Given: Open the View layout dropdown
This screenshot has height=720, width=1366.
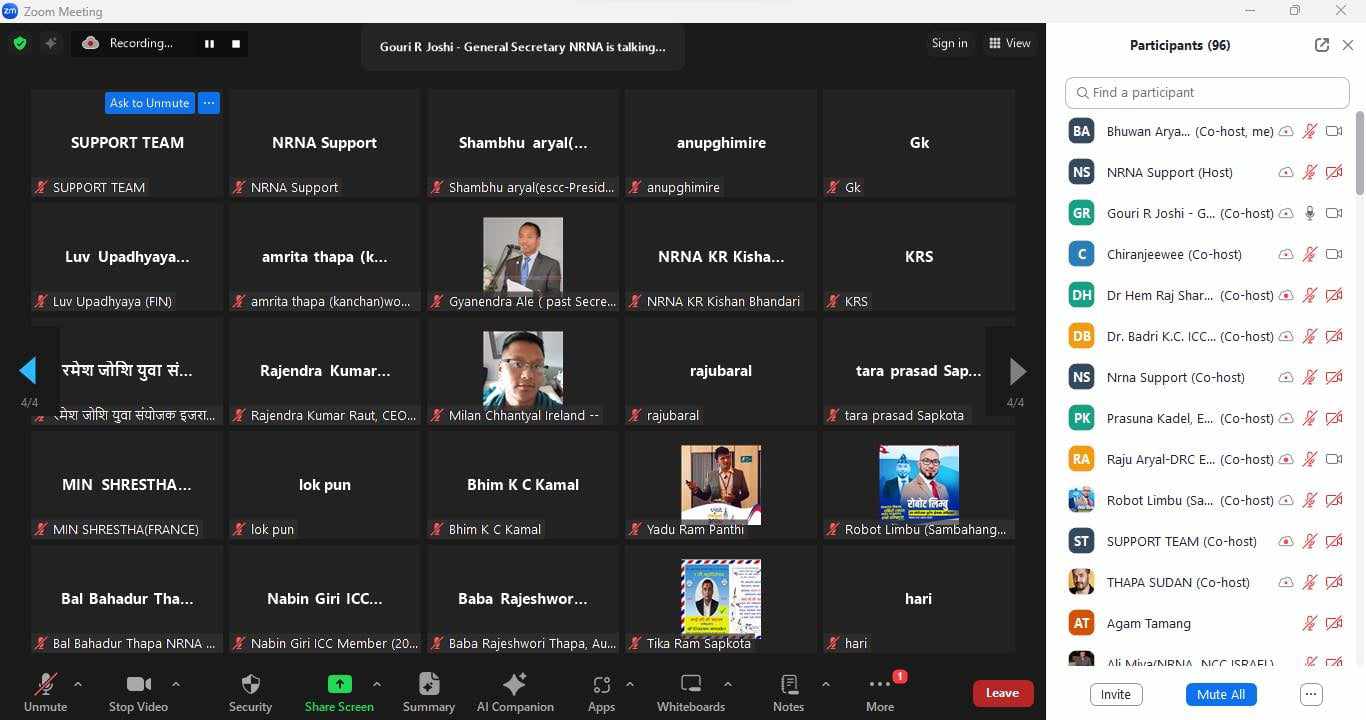Looking at the screenshot, I should click(x=1009, y=43).
